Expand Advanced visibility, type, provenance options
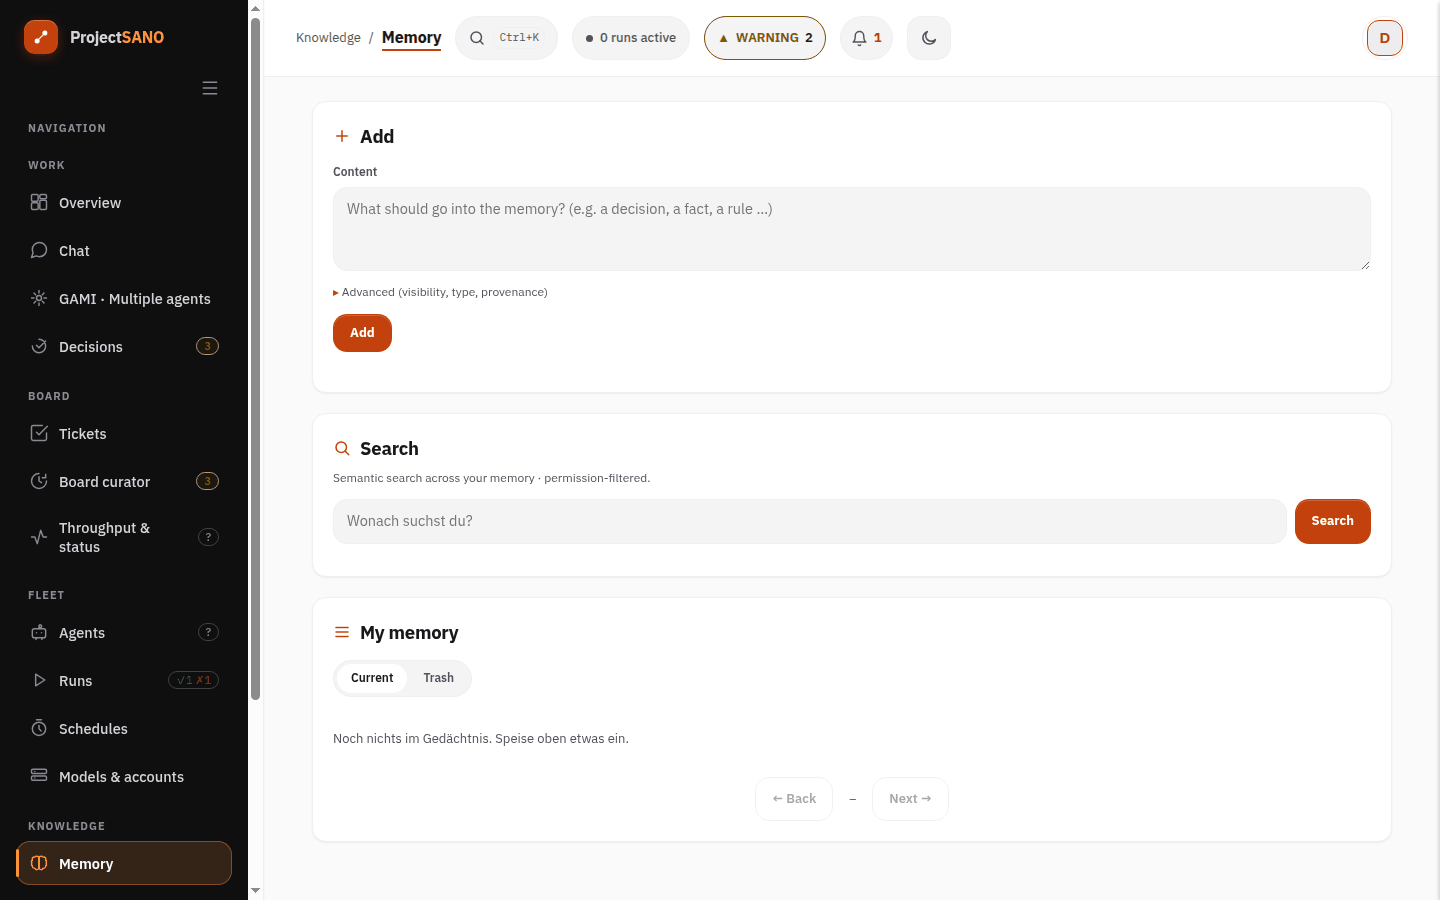This screenshot has height=900, width=1440. (x=440, y=293)
